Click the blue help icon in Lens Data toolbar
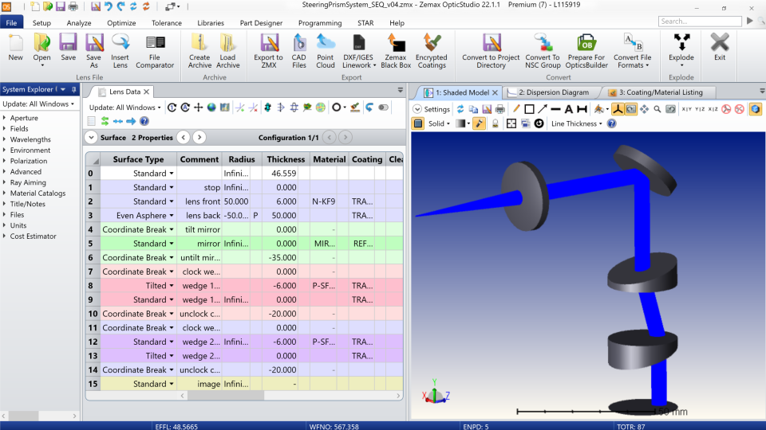 click(144, 121)
